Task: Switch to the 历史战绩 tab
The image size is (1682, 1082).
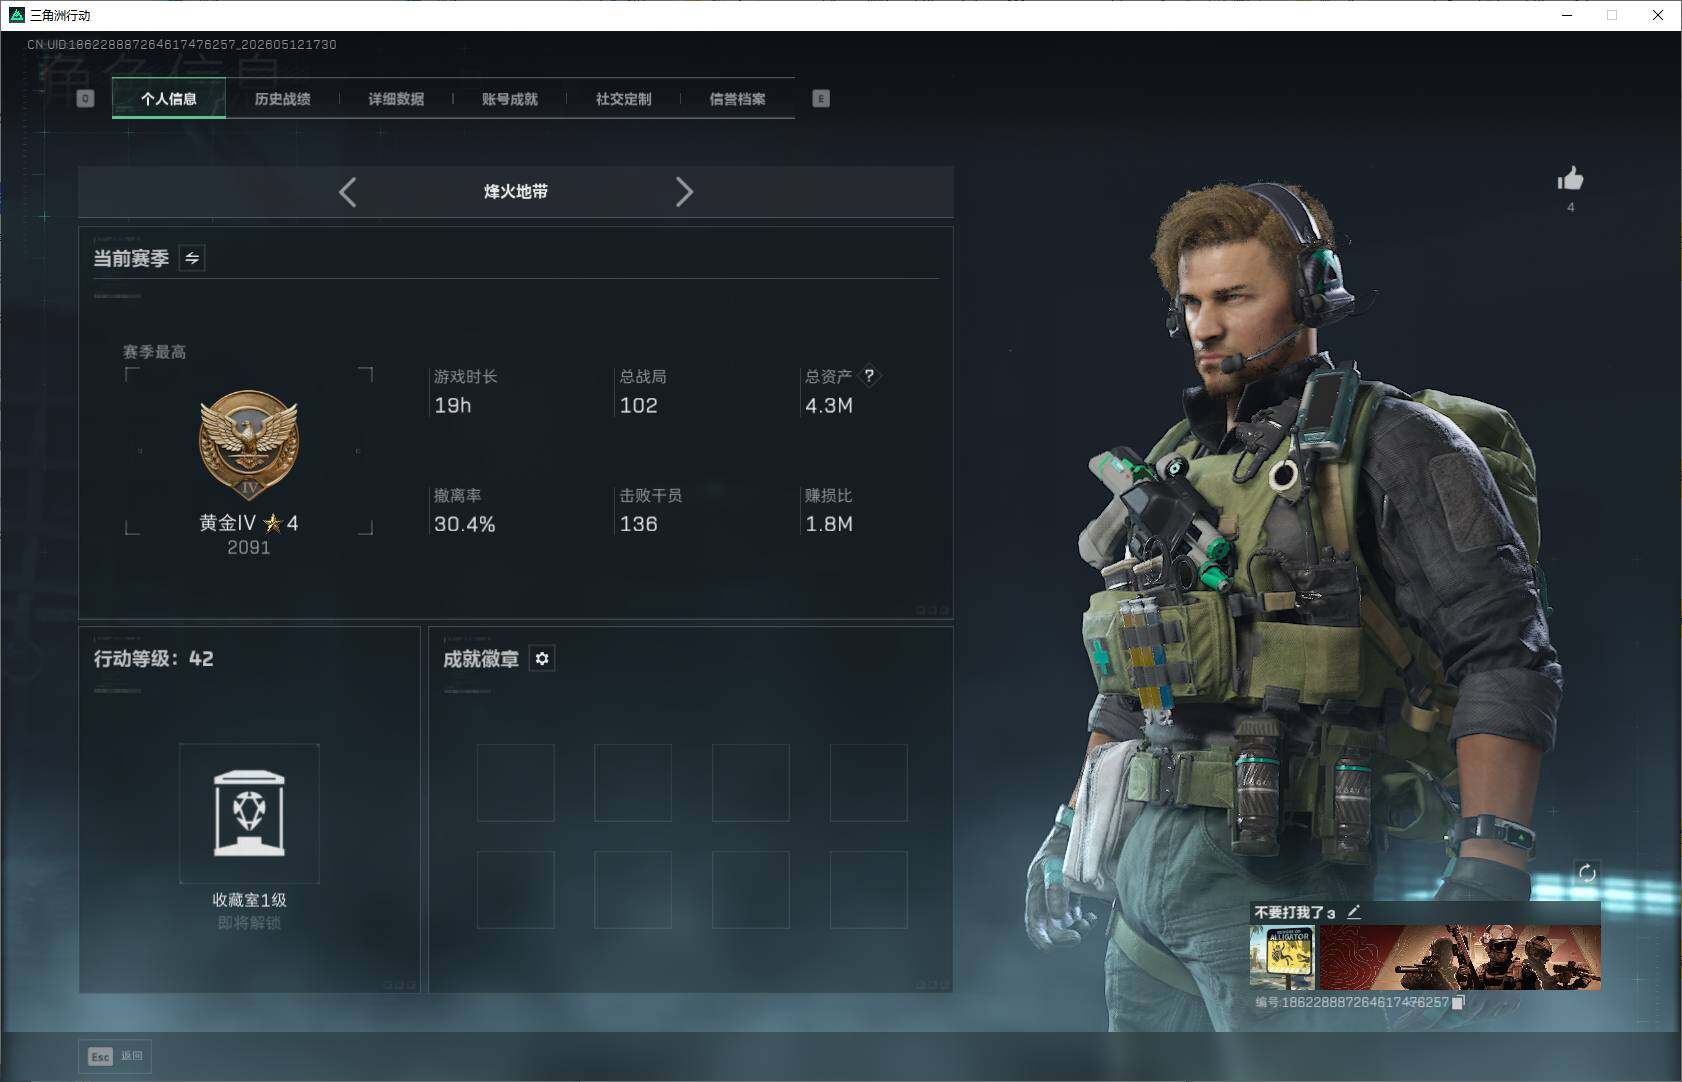Action: tap(282, 99)
